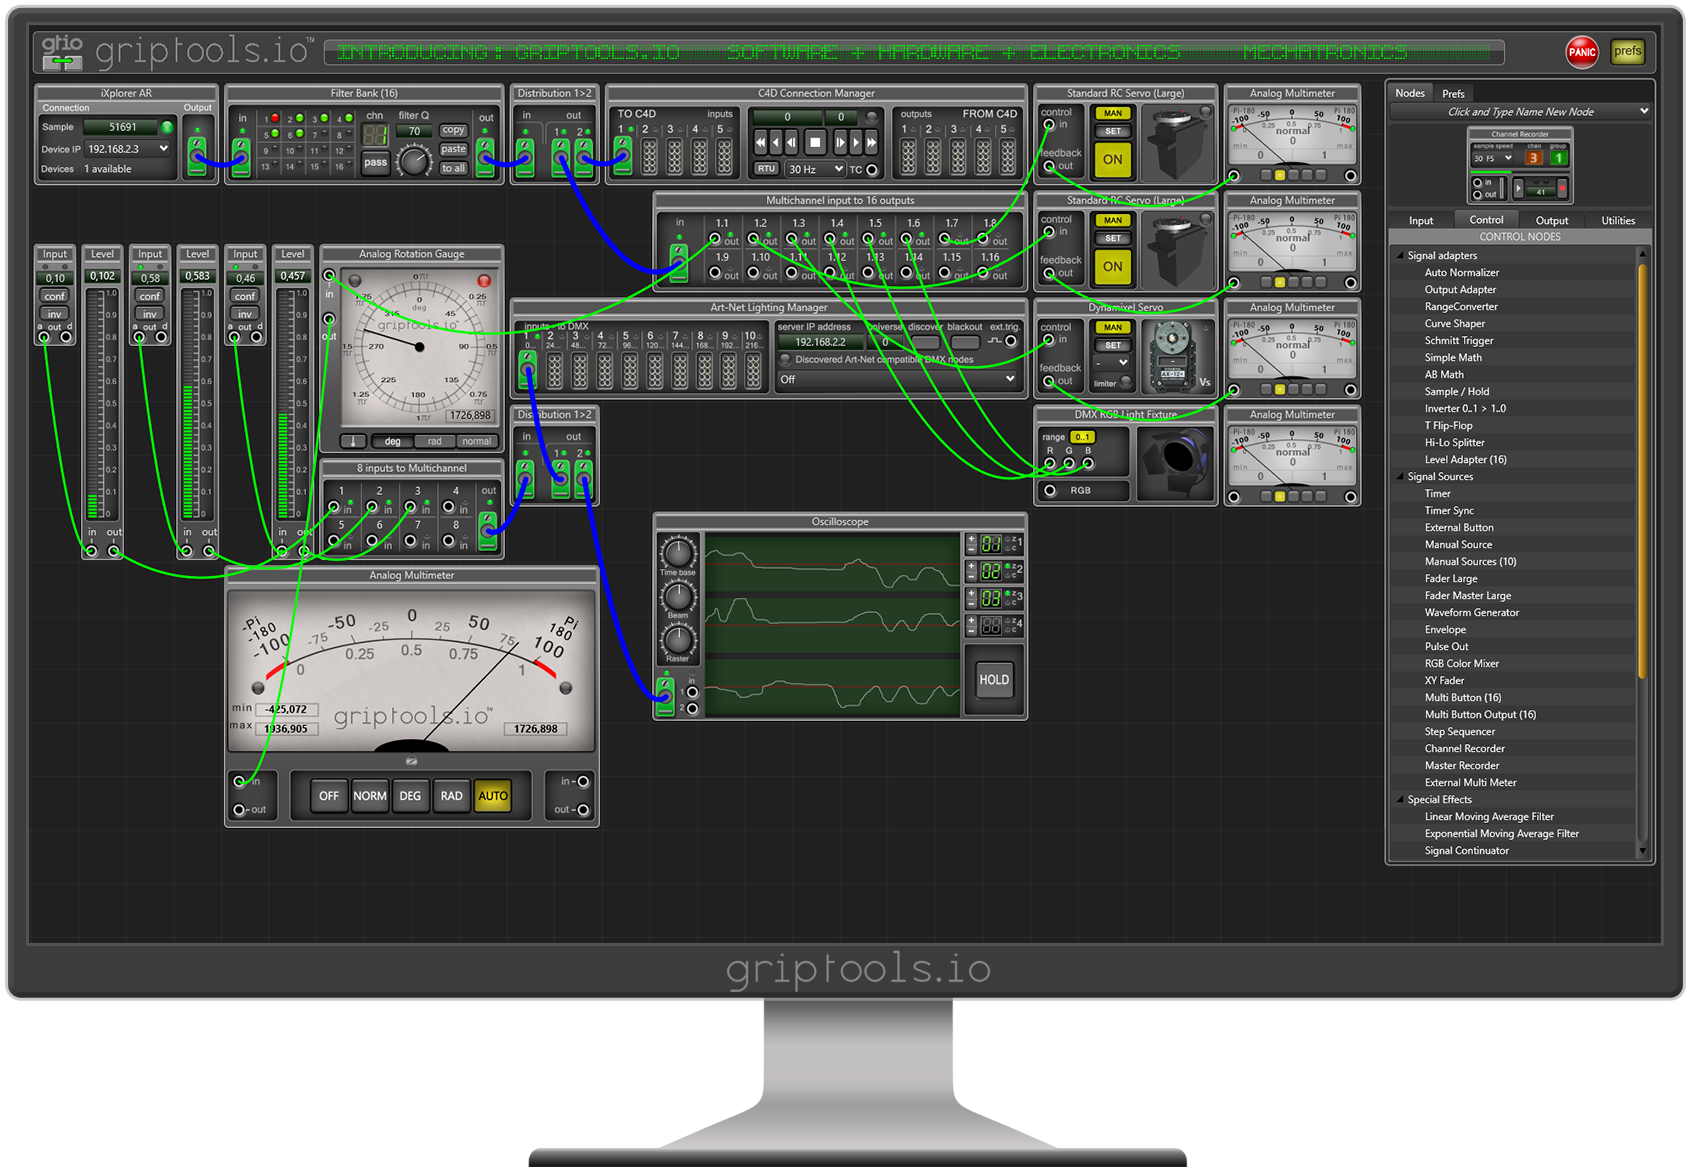The width and height of the screenshot is (1690, 1175).
Task: Click RGB input socket on DMX Light Fixture
Action: point(1049,491)
